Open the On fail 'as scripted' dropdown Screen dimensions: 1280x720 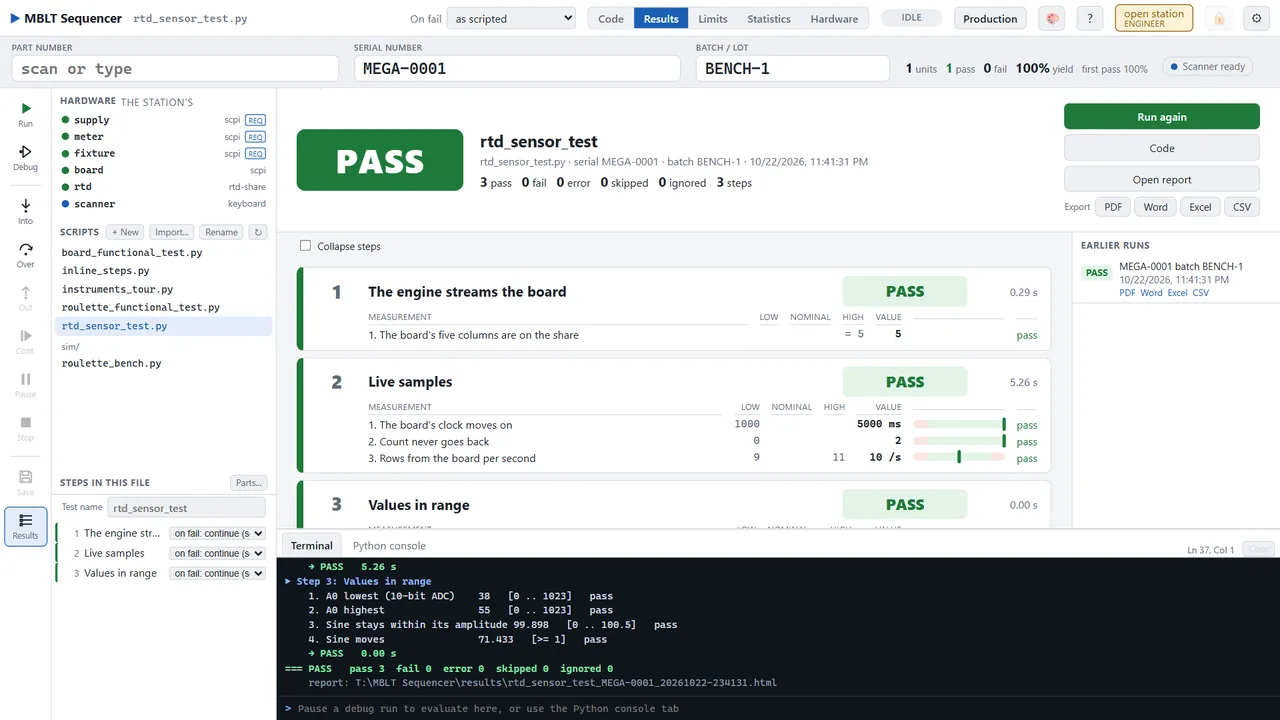511,18
